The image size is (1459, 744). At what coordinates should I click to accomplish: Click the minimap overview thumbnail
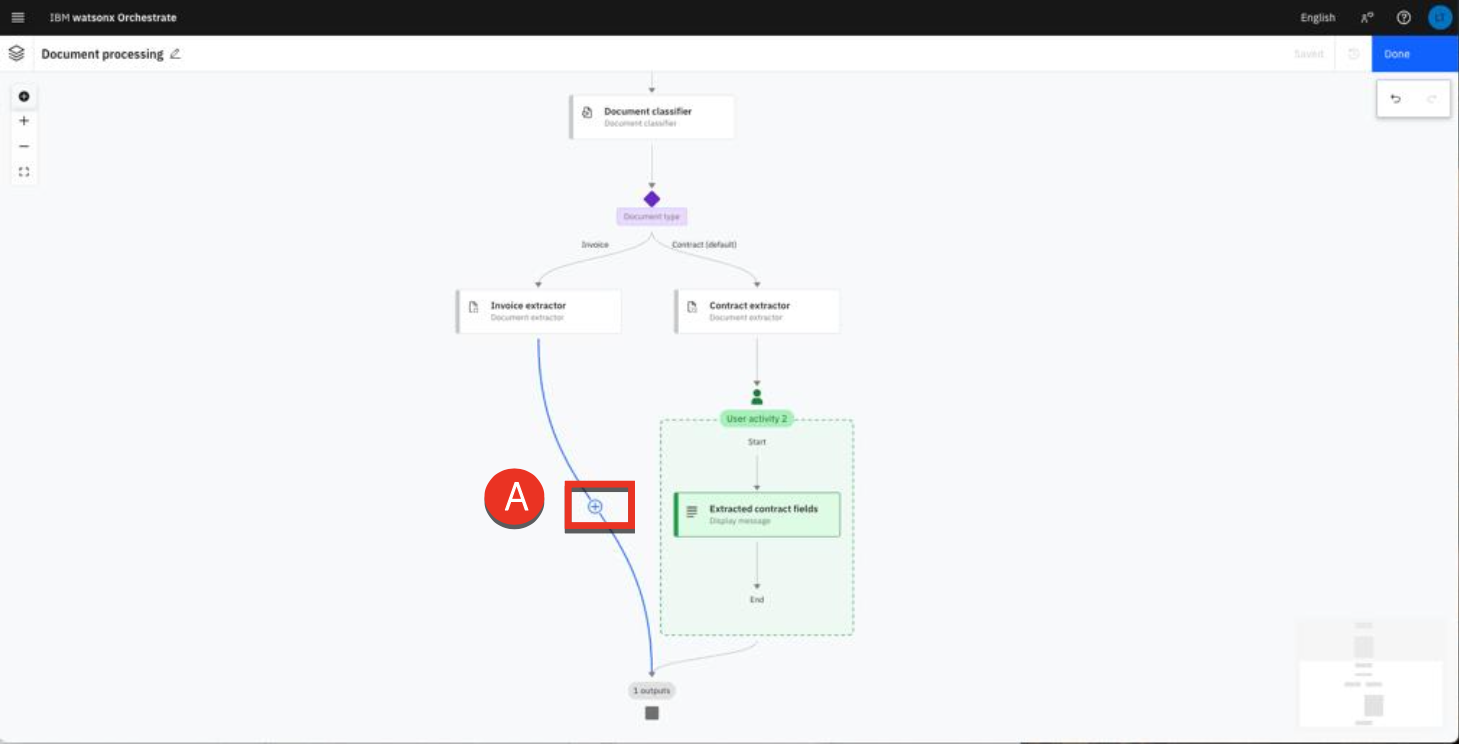coord(1370,671)
